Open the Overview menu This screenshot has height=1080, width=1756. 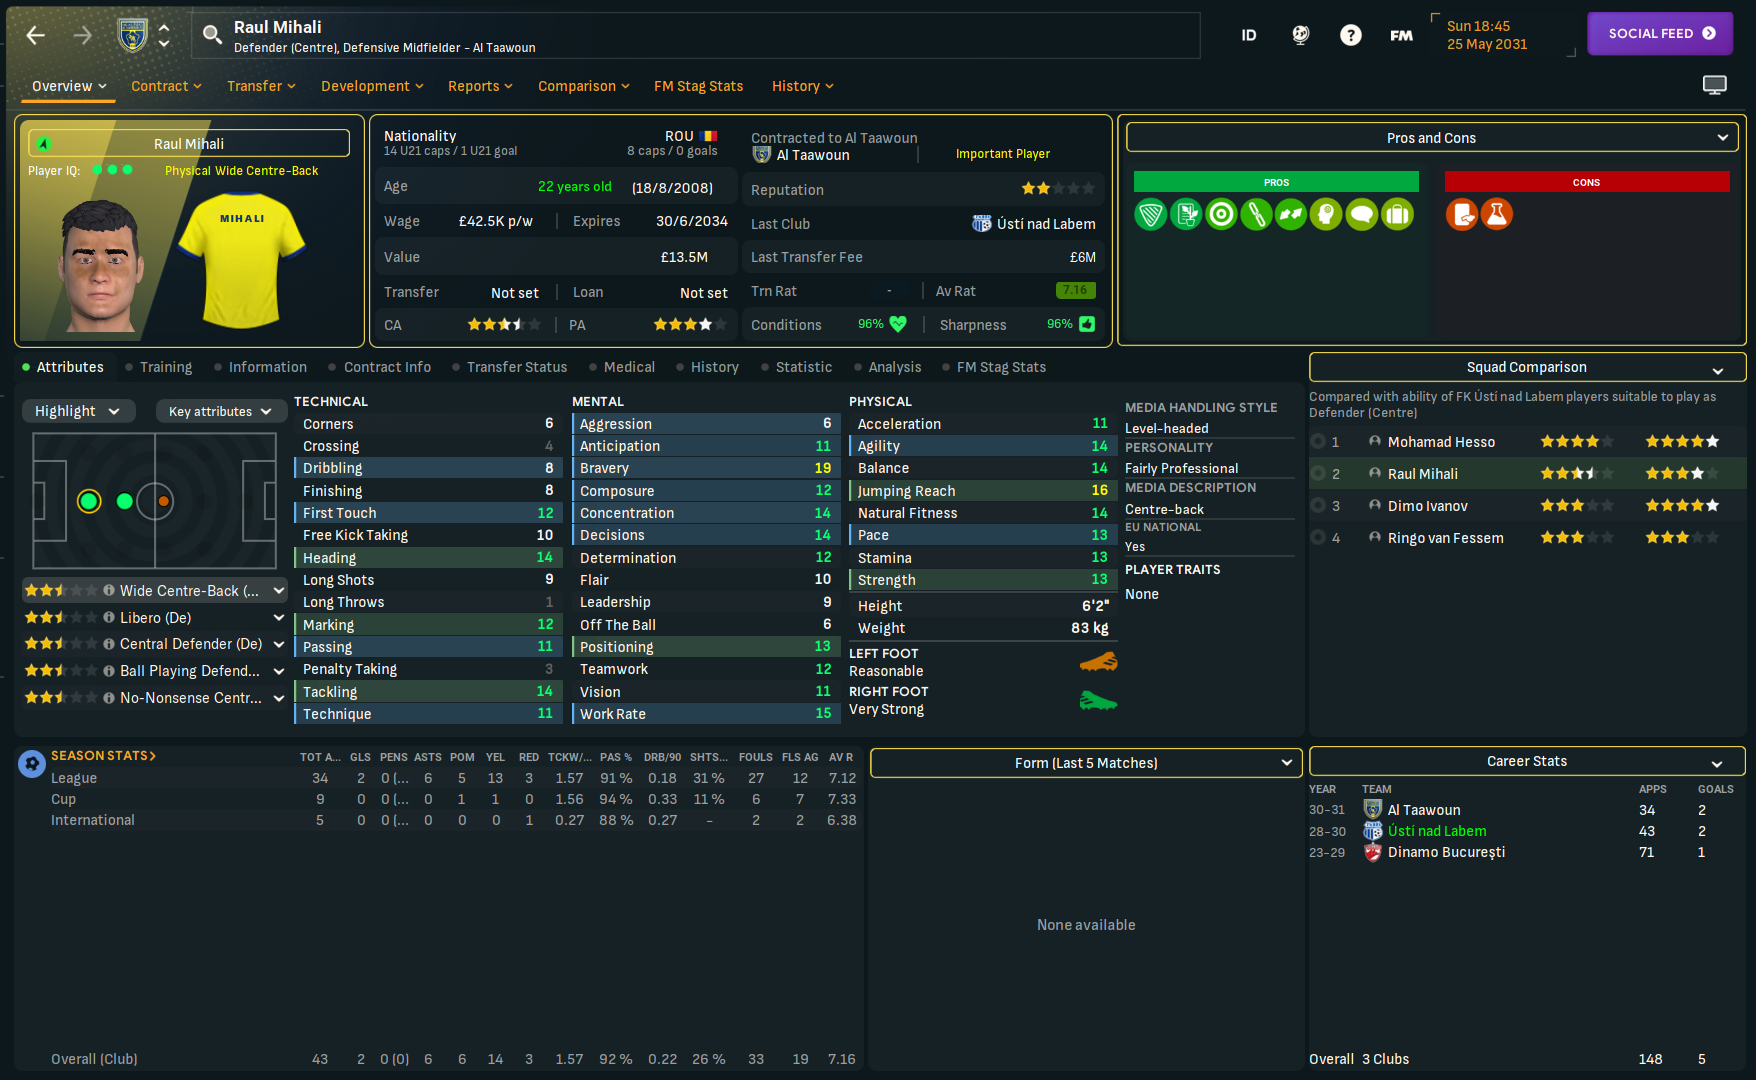69,86
